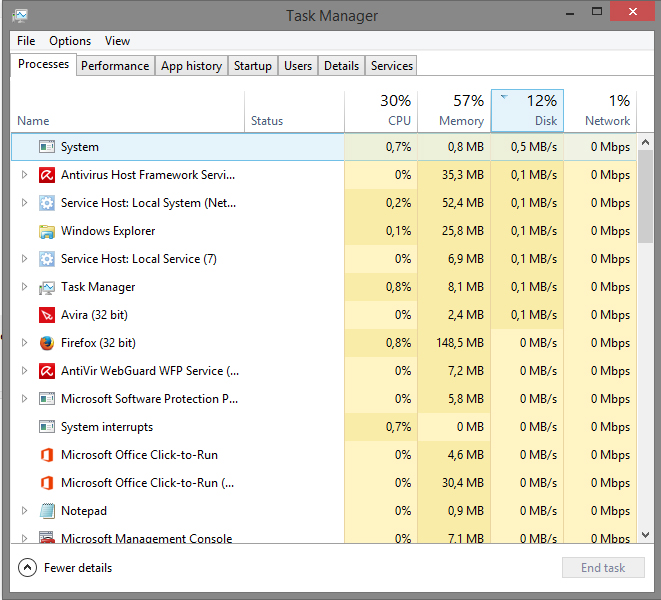Click the System process icon

pos(47,147)
